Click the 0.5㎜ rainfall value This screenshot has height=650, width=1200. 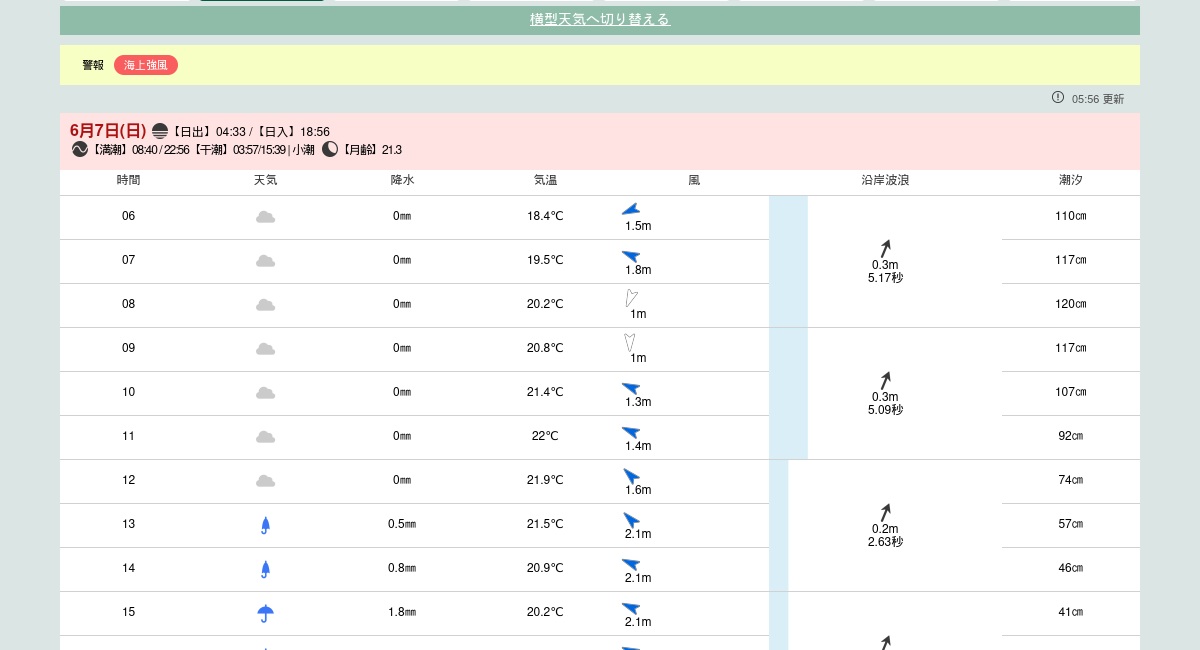click(x=402, y=525)
